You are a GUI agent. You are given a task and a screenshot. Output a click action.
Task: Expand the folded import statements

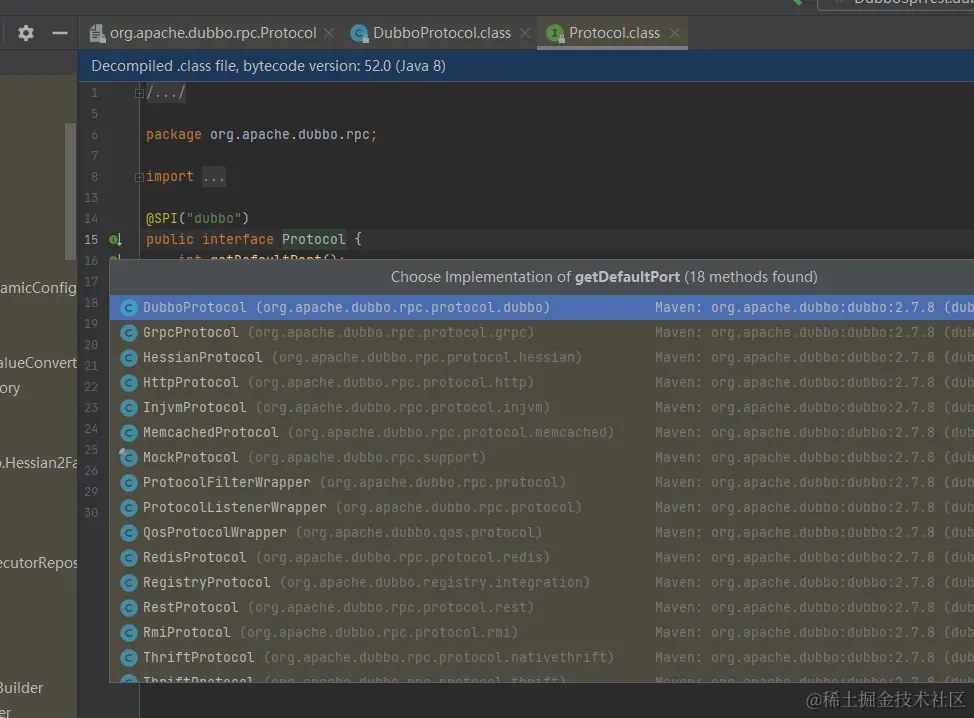139,177
